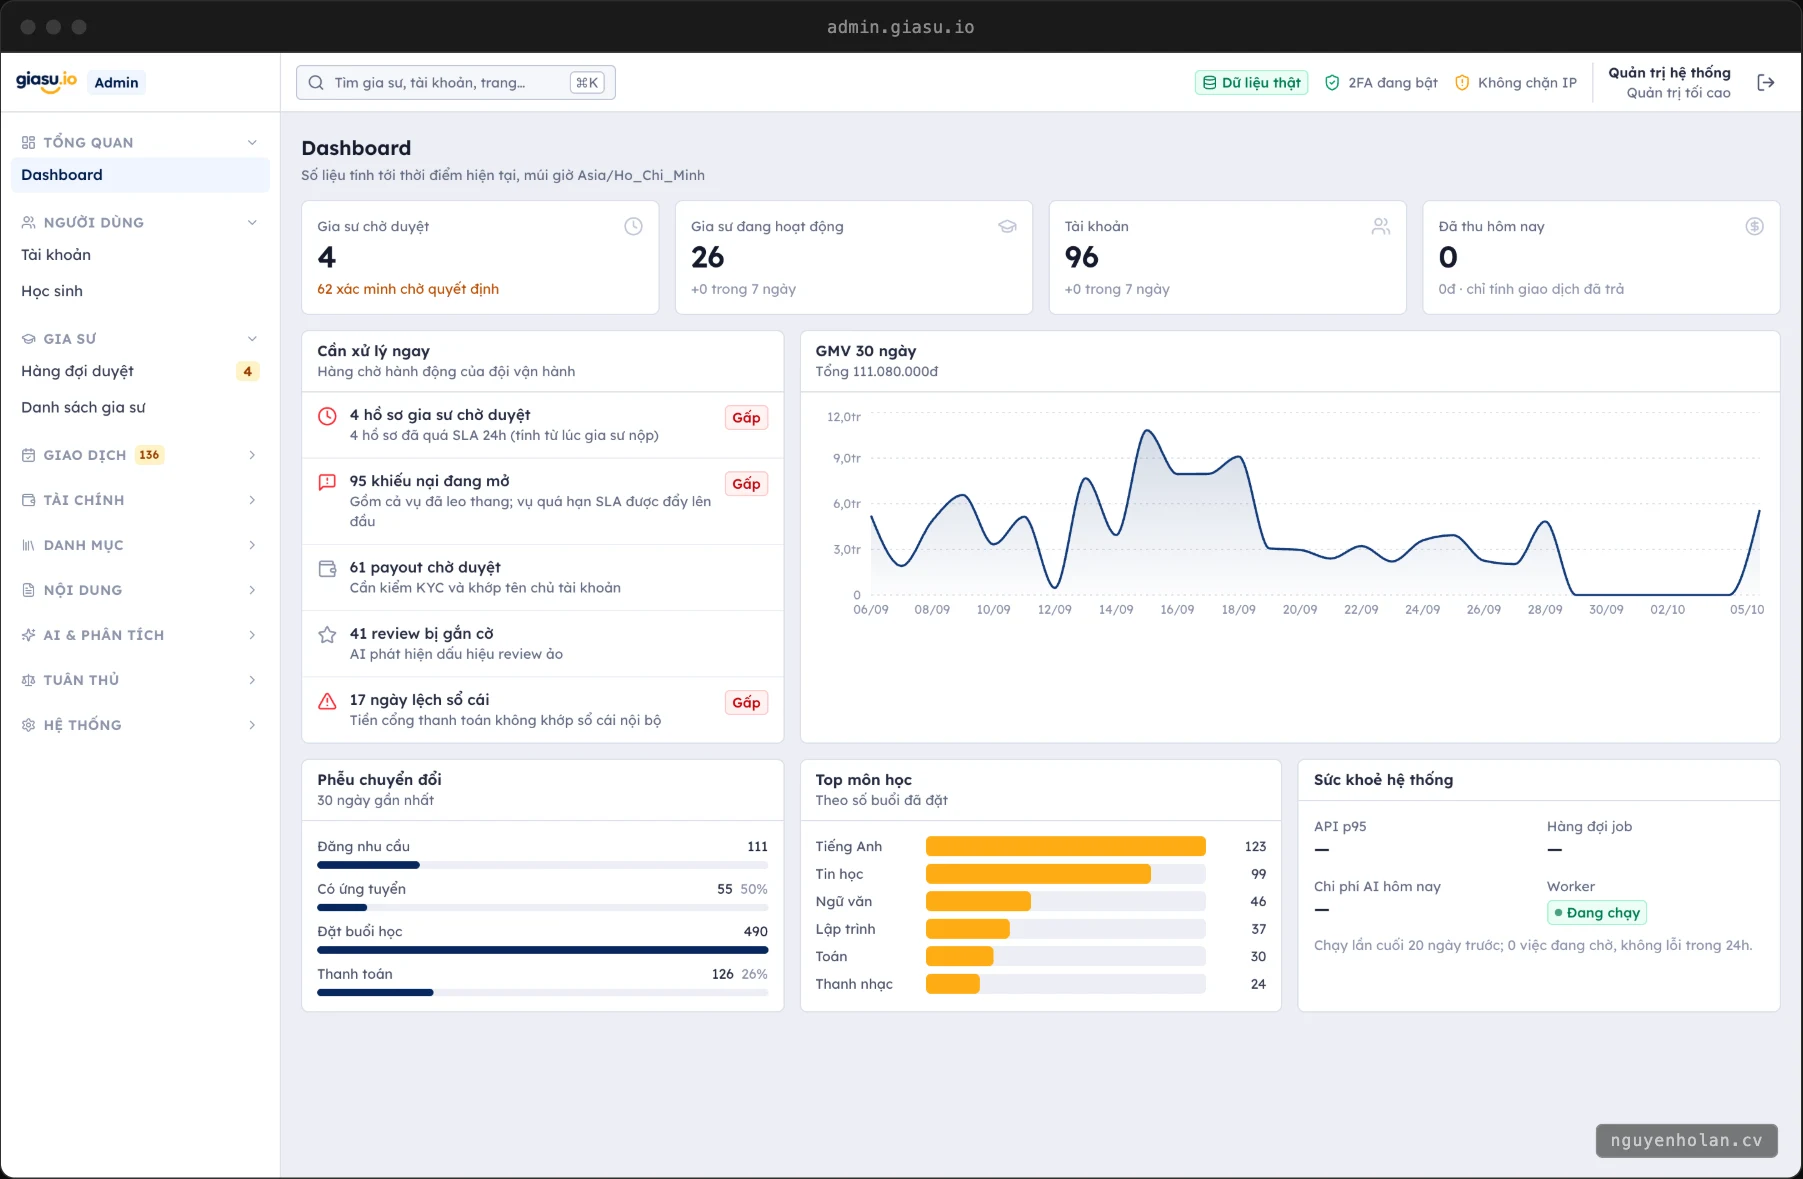Open the Dashboard menu item
The image size is (1803, 1179).
tap(140, 175)
